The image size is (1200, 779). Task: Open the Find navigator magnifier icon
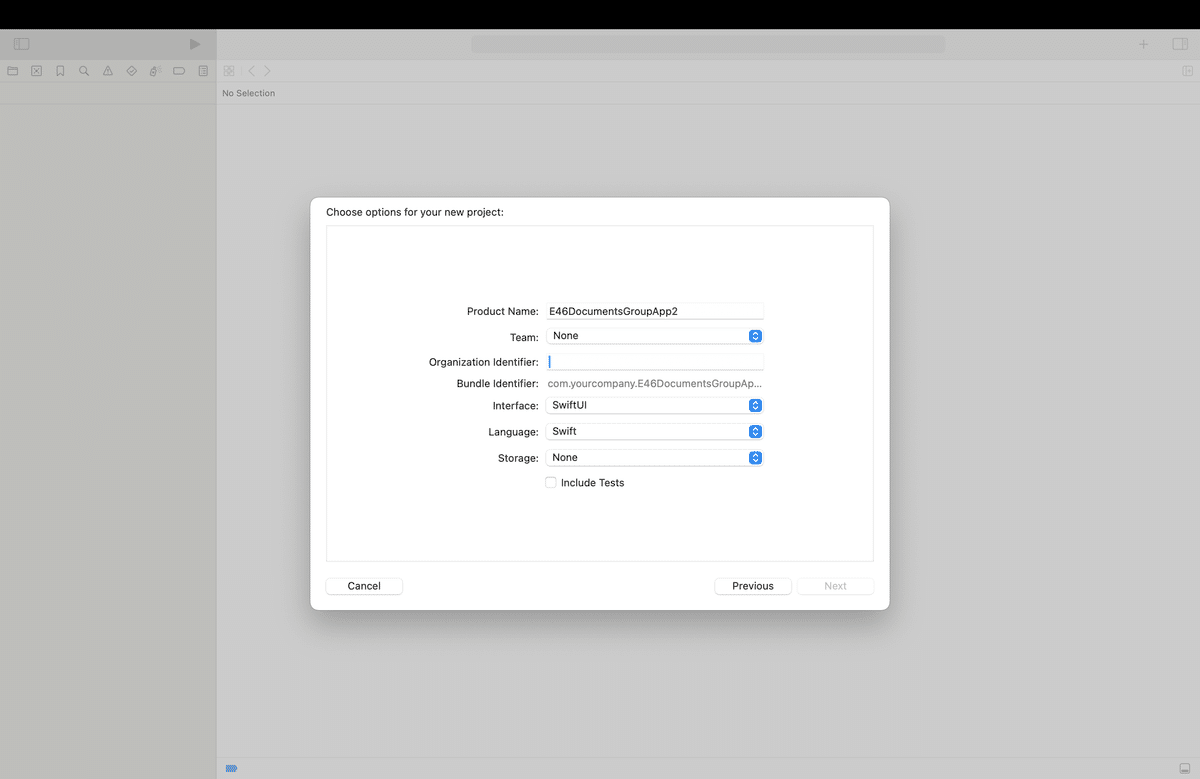(x=84, y=71)
